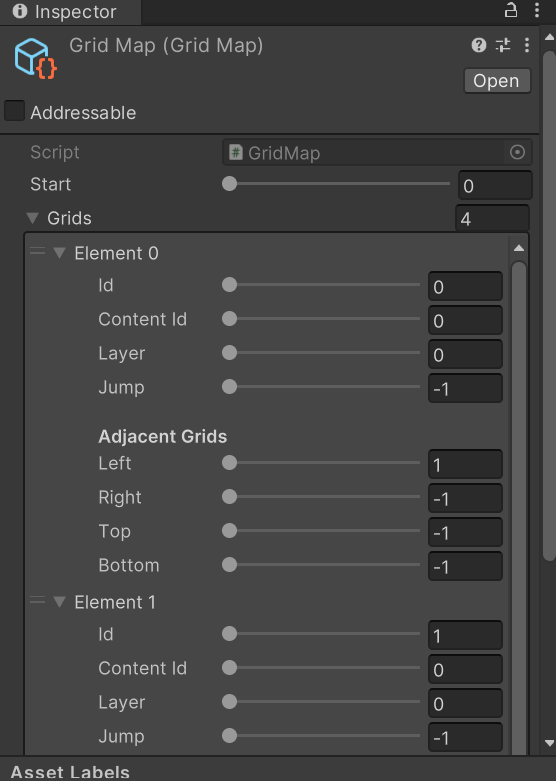The width and height of the screenshot is (556, 781).
Task: Collapse the Grids list foldout
Action: [x=32, y=218]
